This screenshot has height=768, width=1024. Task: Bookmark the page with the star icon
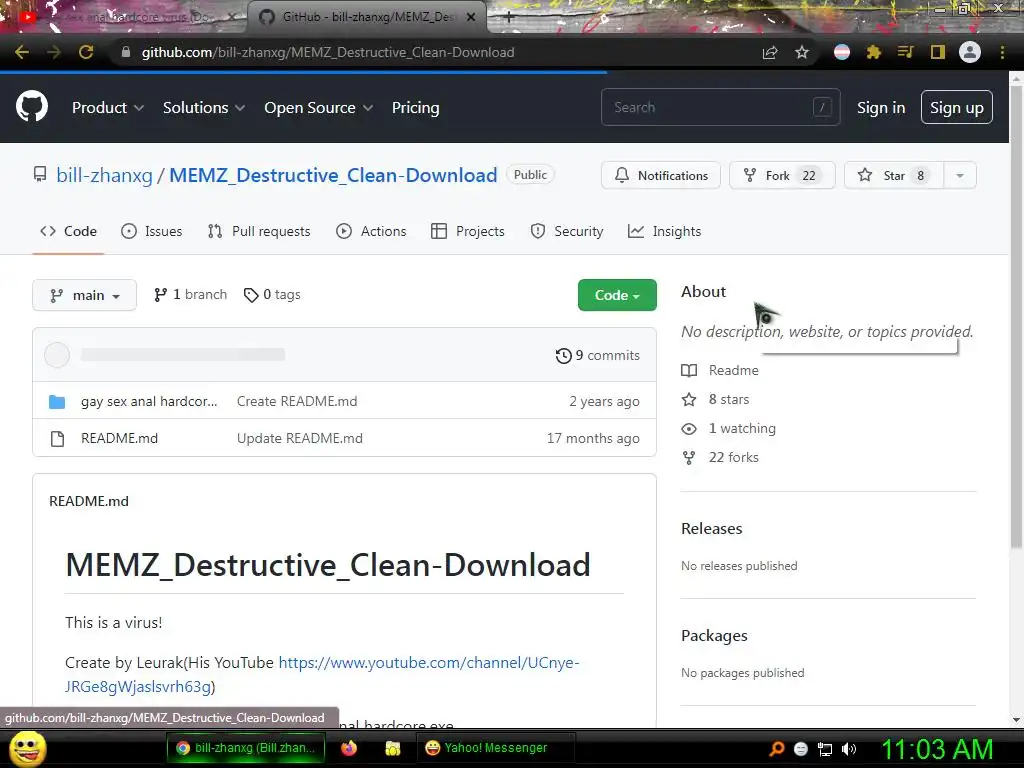(x=802, y=52)
